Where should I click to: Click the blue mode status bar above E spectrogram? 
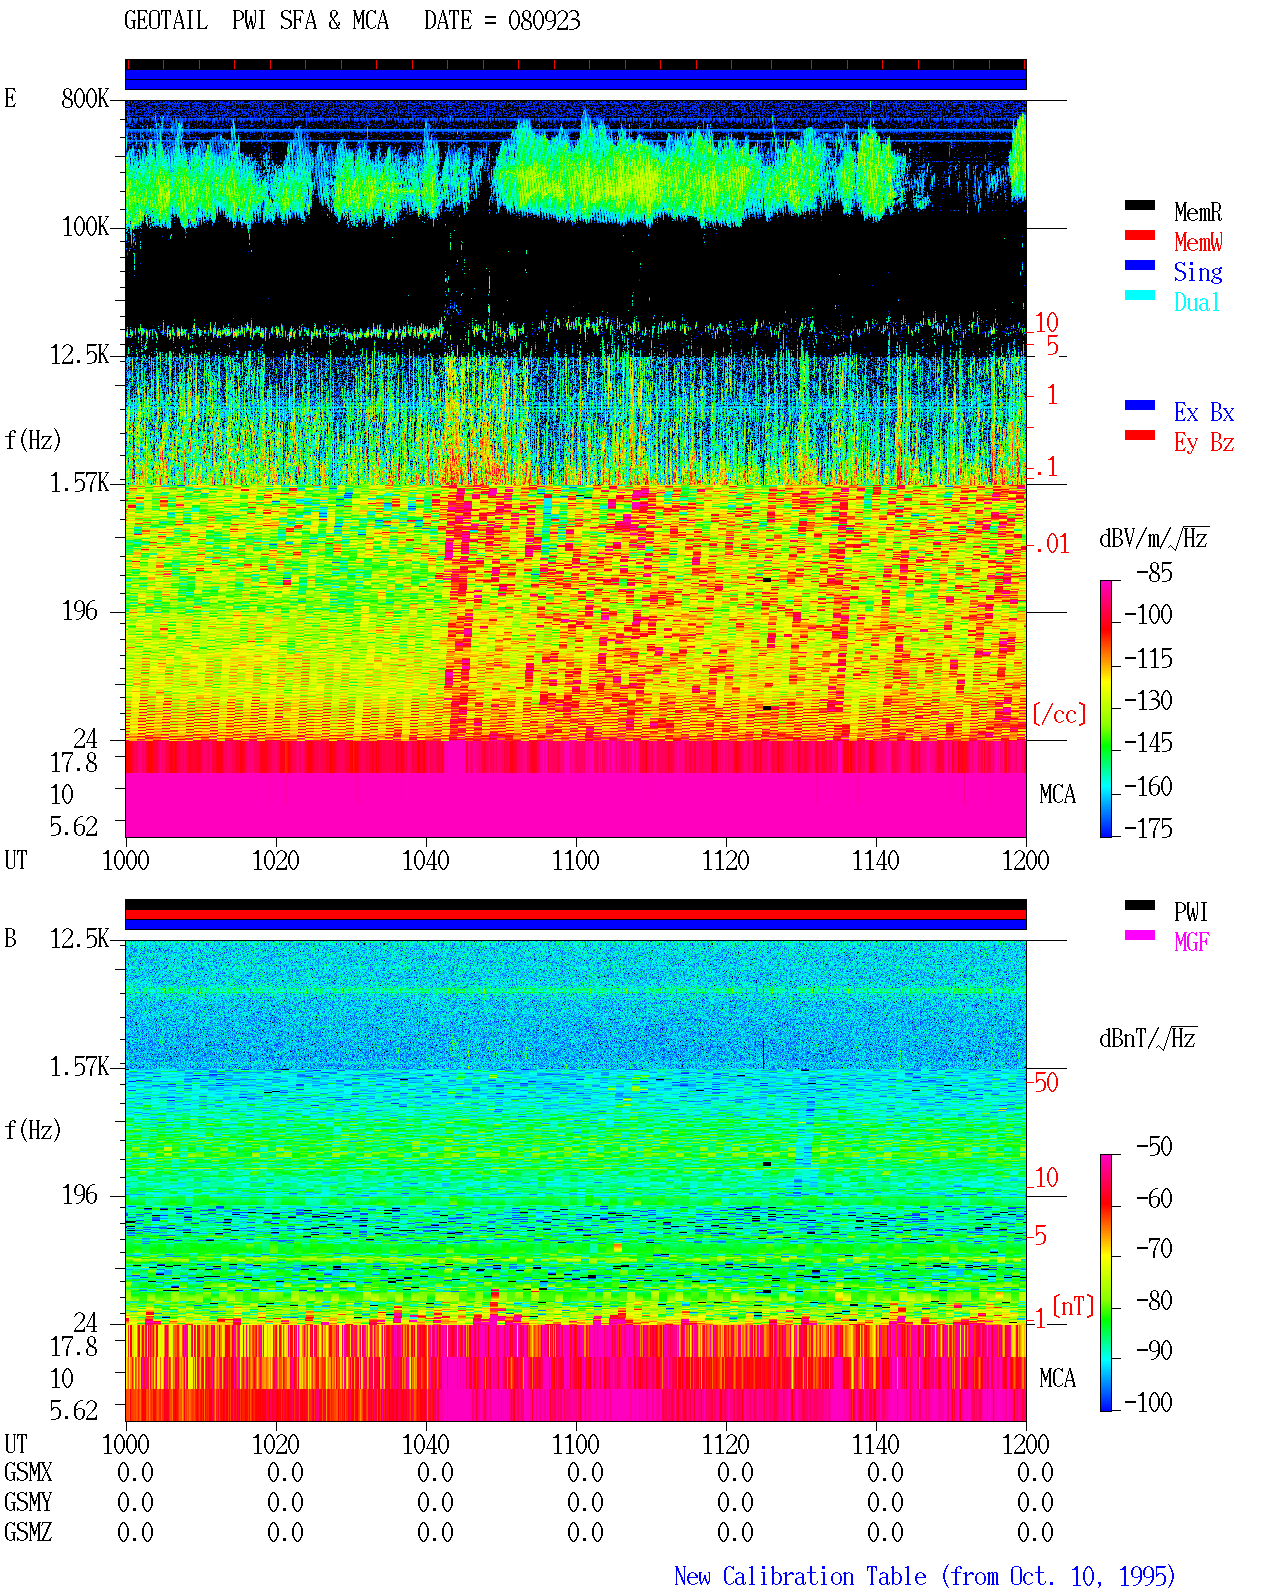(x=576, y=80)
